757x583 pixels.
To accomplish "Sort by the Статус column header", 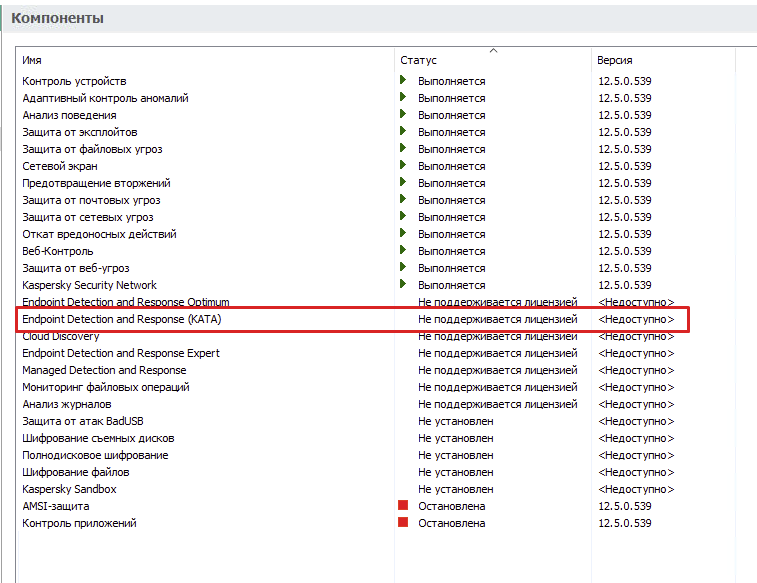I will click(418, 60).
